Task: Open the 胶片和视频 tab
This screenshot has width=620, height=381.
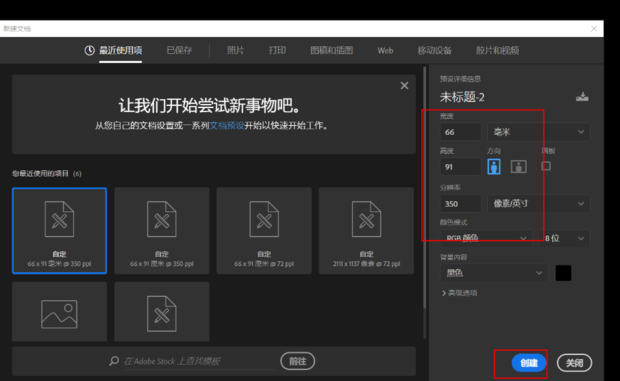Action: (497, 50)
